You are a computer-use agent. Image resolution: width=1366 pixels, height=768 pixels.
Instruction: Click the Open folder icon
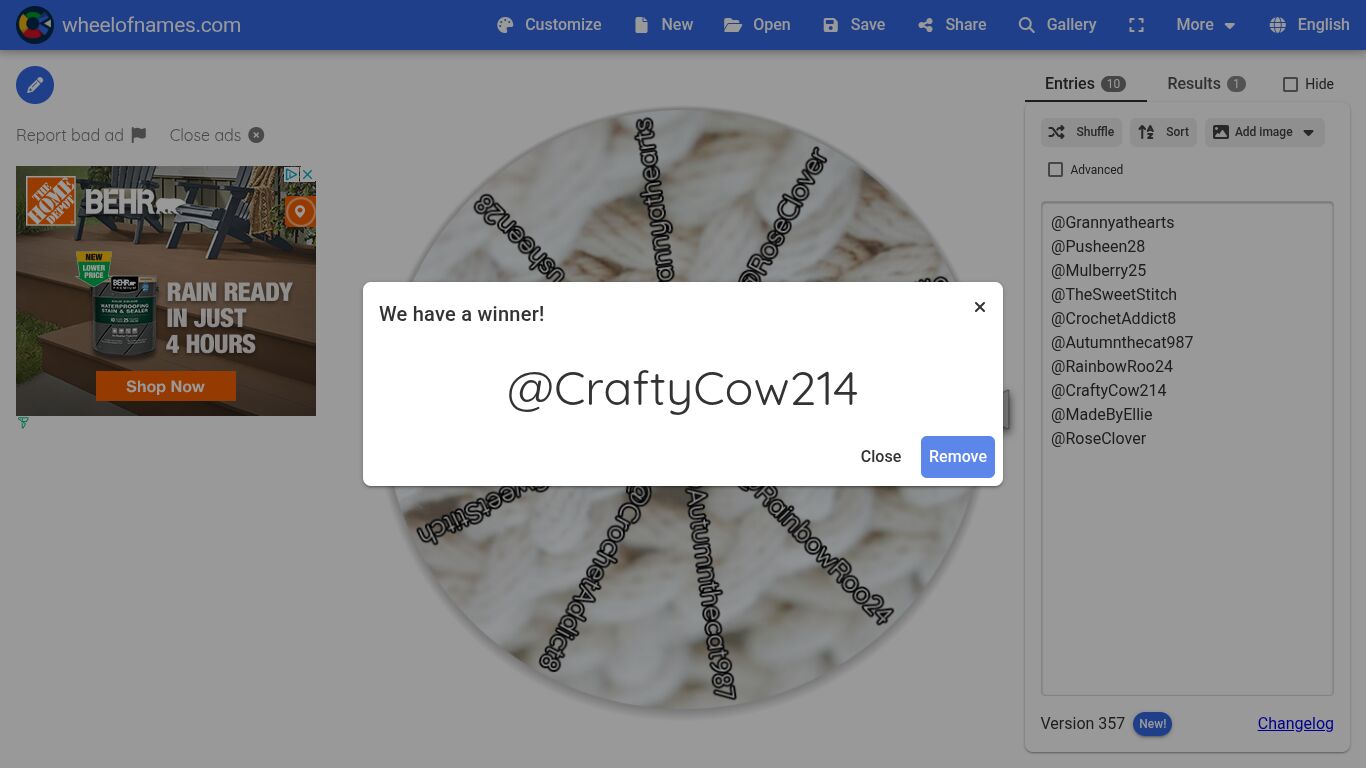pyautogui.click(x=733, y=25)
